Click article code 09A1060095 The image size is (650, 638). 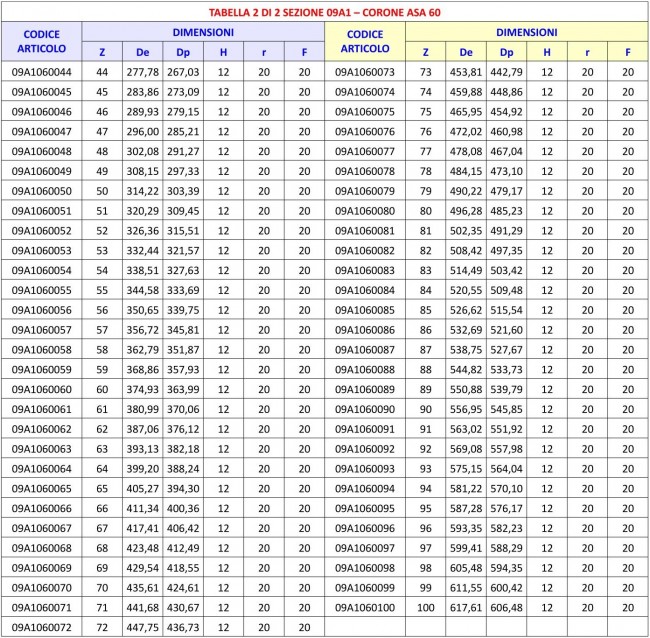(x=365, y=508)
